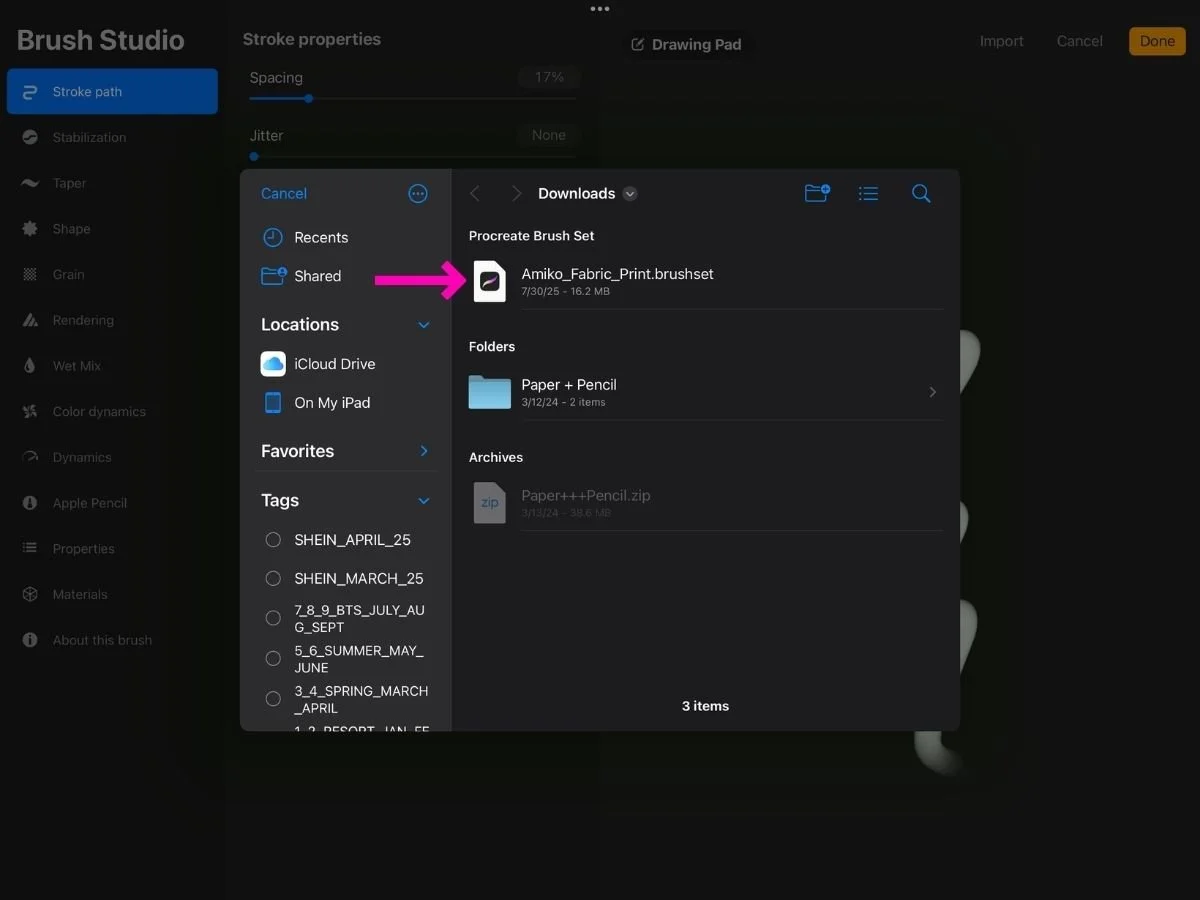Select the Stabilization icon
The image size is (1200, 900).
coord(30,137)
